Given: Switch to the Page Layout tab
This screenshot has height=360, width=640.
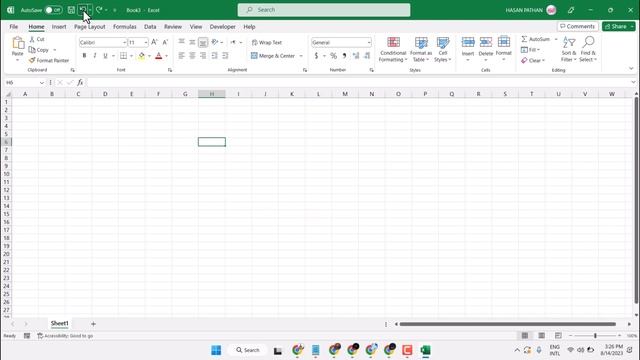Looking at the screenshot, I should (89, 27).
